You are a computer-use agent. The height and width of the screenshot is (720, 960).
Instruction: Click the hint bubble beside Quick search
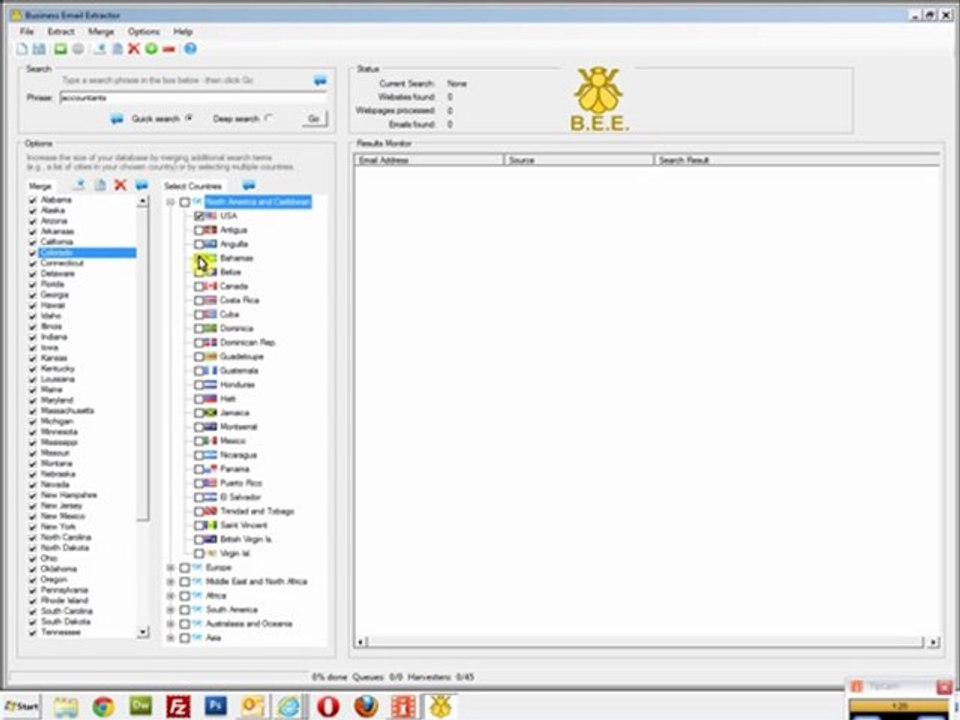(117, 119)
